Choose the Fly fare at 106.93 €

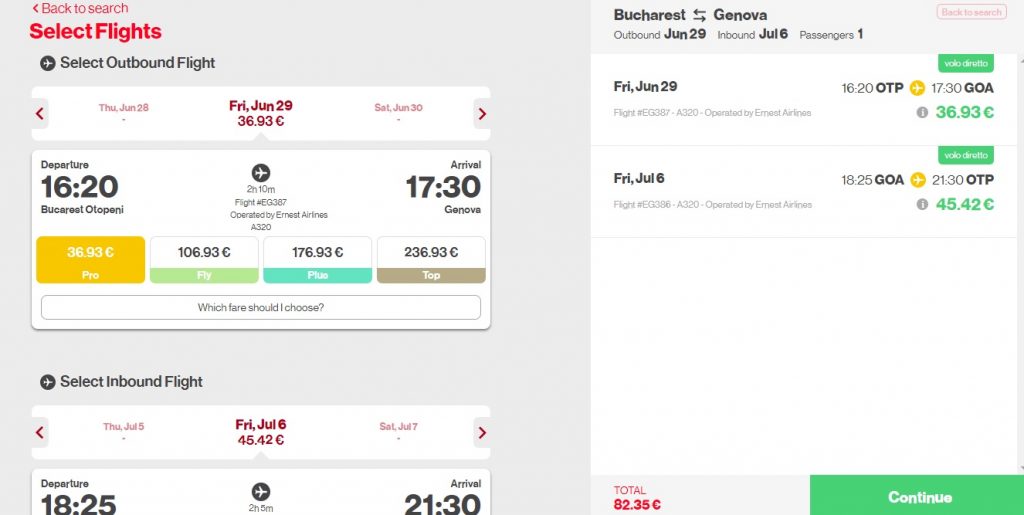[x=204, y=260]
